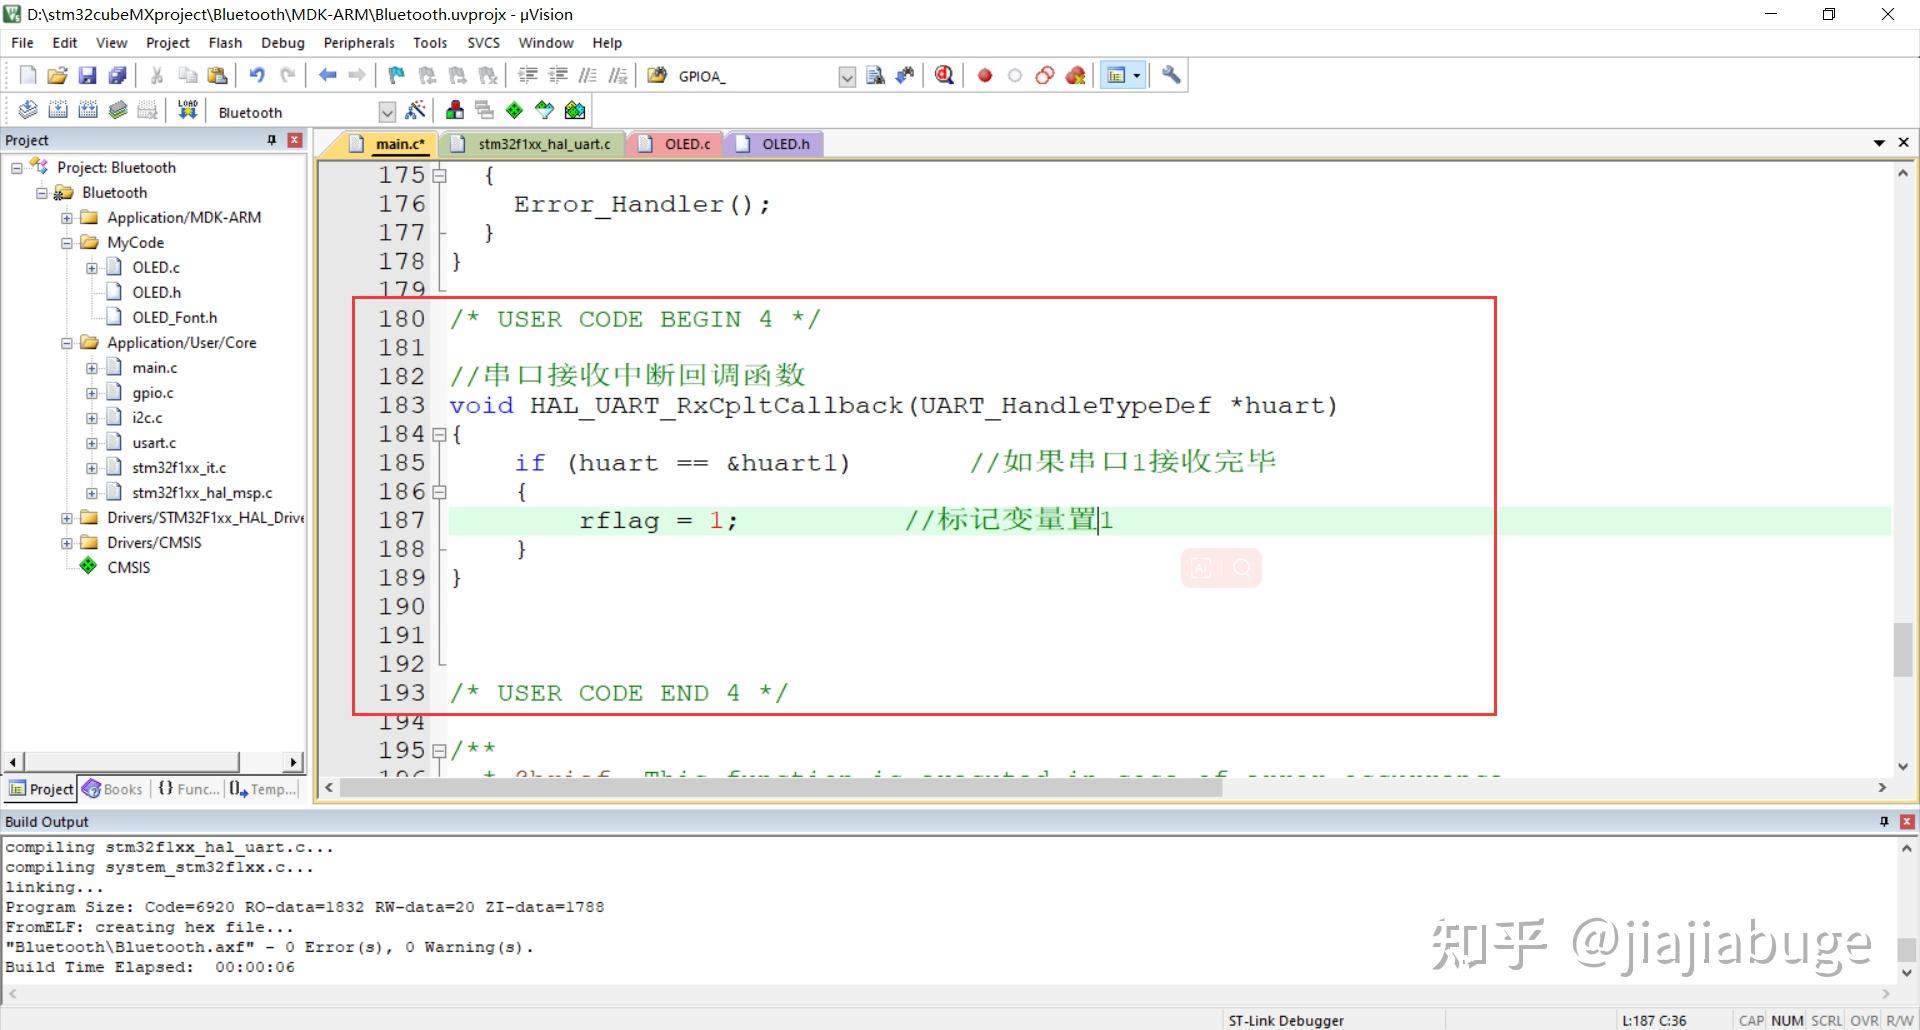1920x1030 pixels.
Task: Insert or remove a breakpoint
Action: point(984,75)
